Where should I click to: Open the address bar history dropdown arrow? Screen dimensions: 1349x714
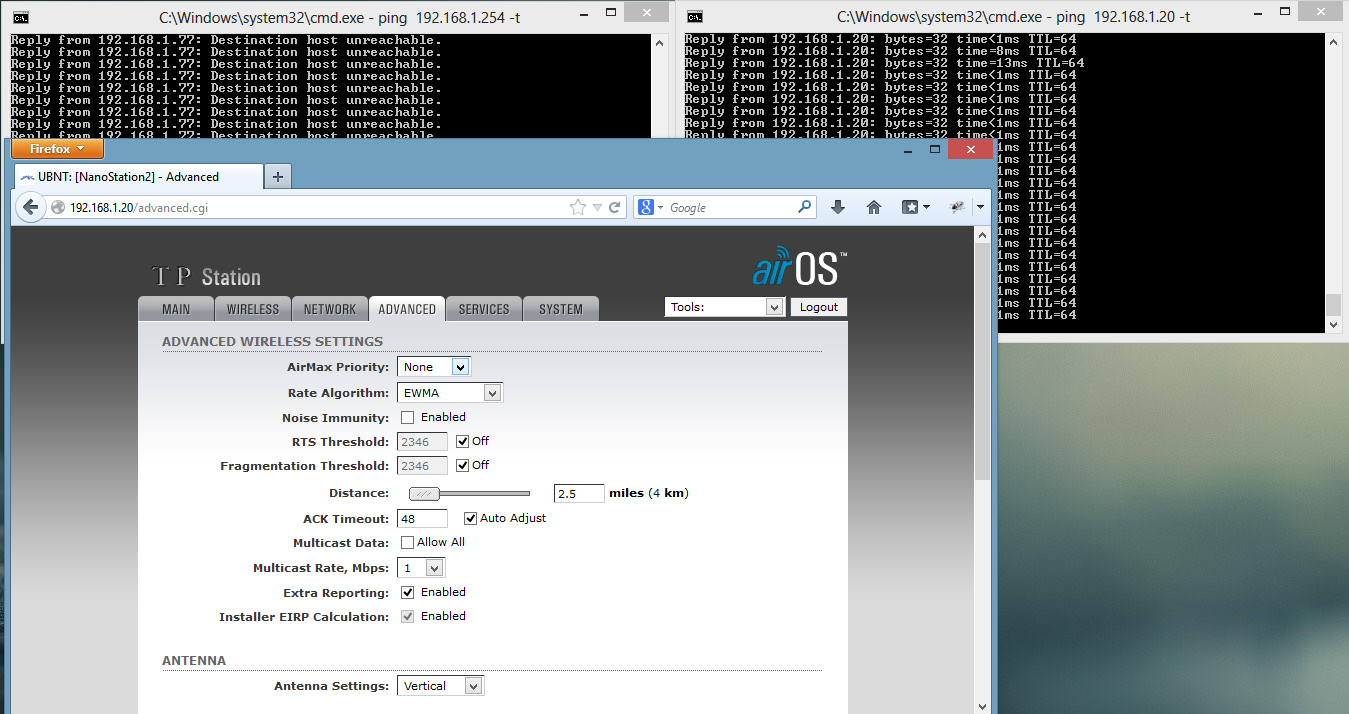(x=597, y=207)
